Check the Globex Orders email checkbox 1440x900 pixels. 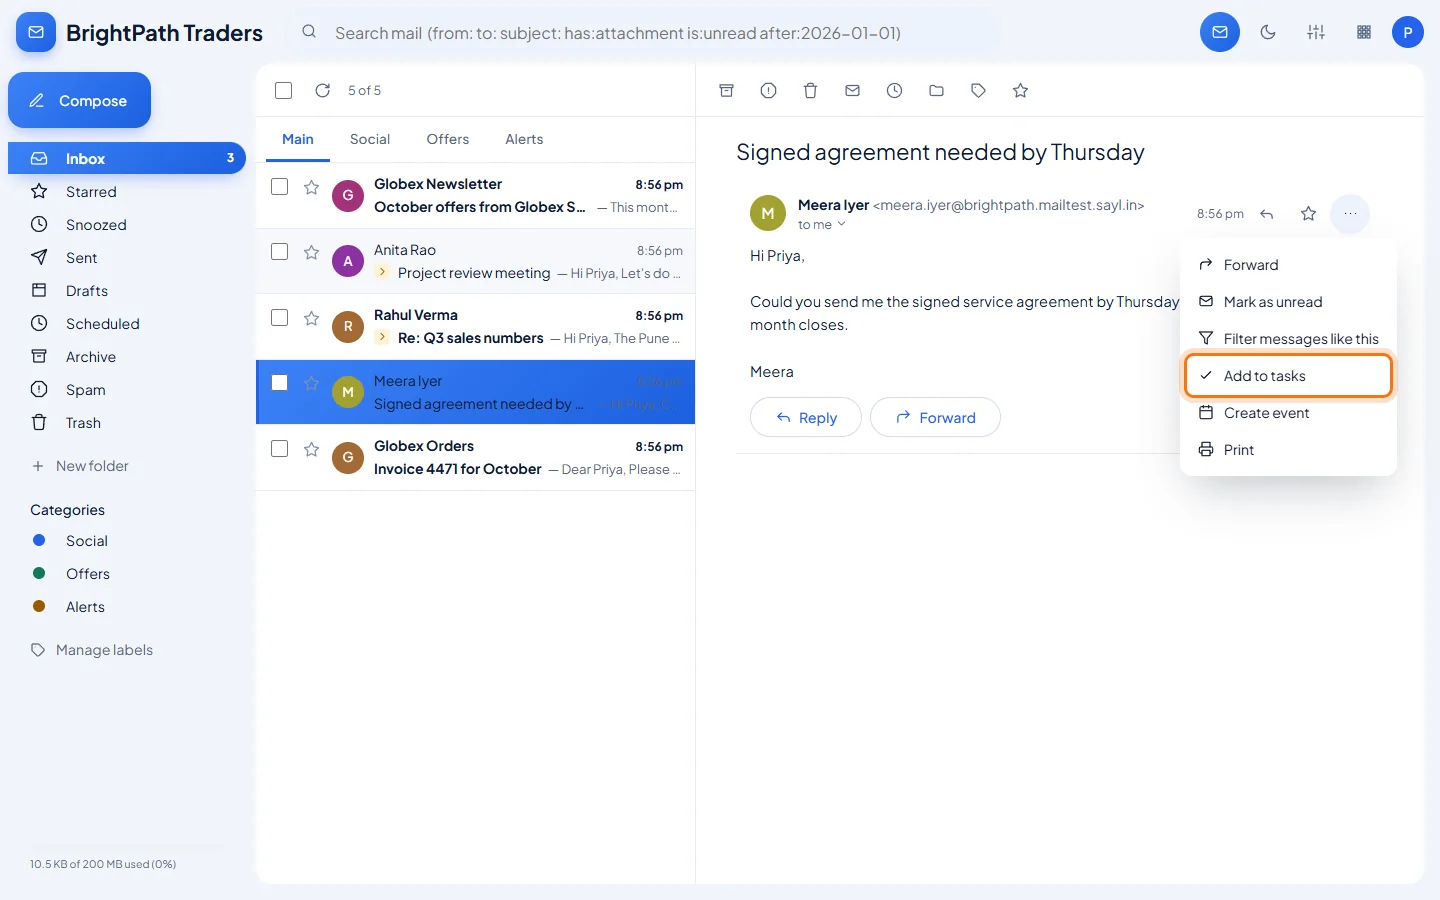[280, 449]
